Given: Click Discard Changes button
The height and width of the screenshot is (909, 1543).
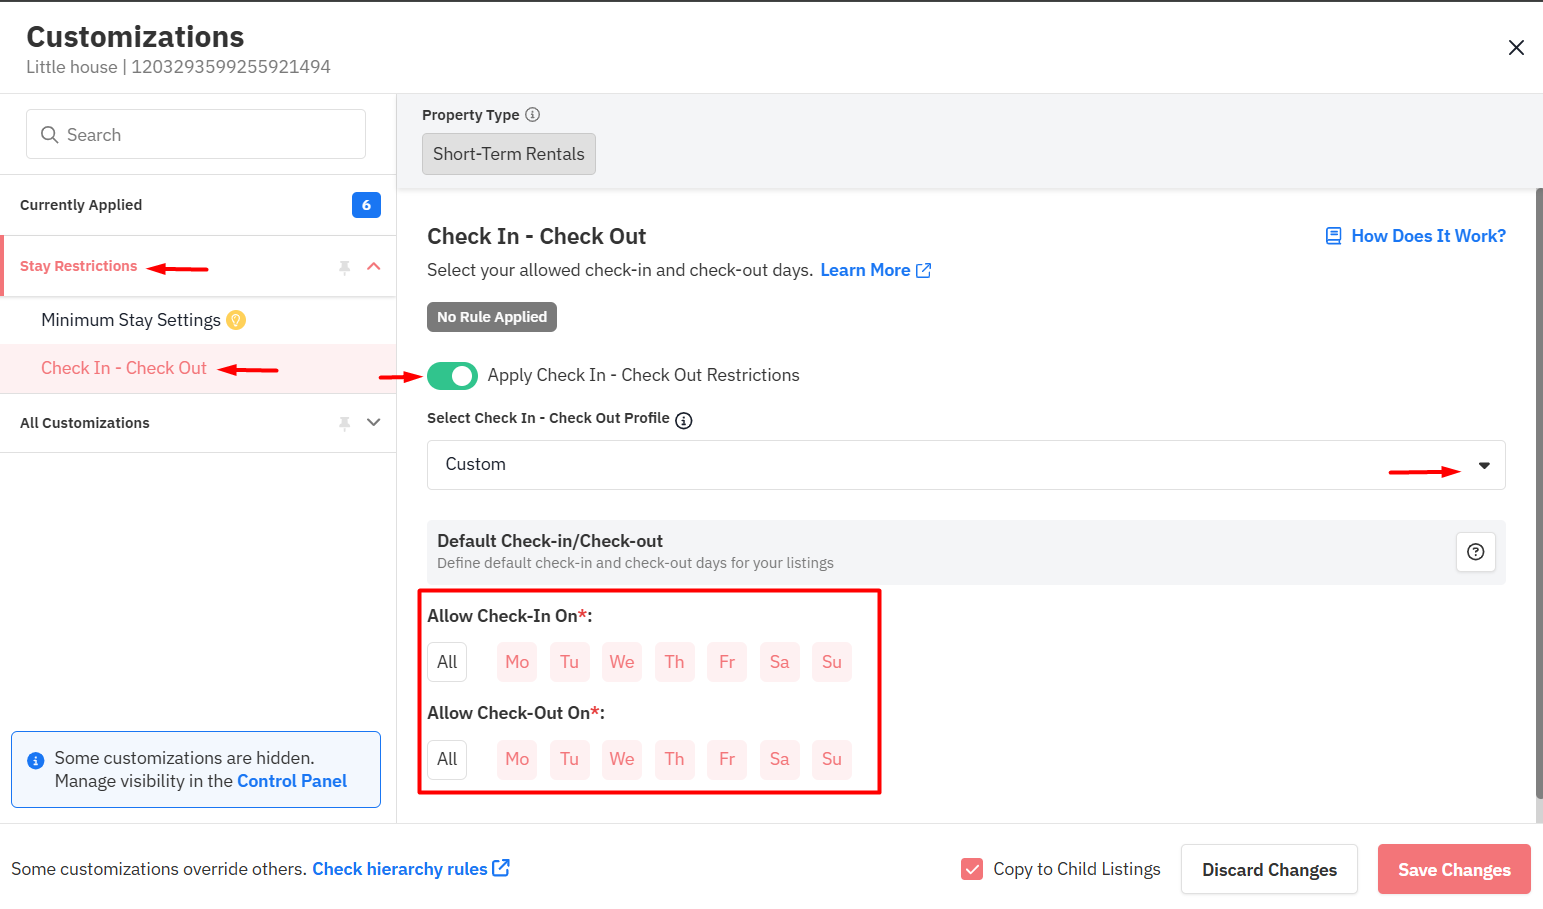Looking at the screenshot, I should pos(1269,869).
